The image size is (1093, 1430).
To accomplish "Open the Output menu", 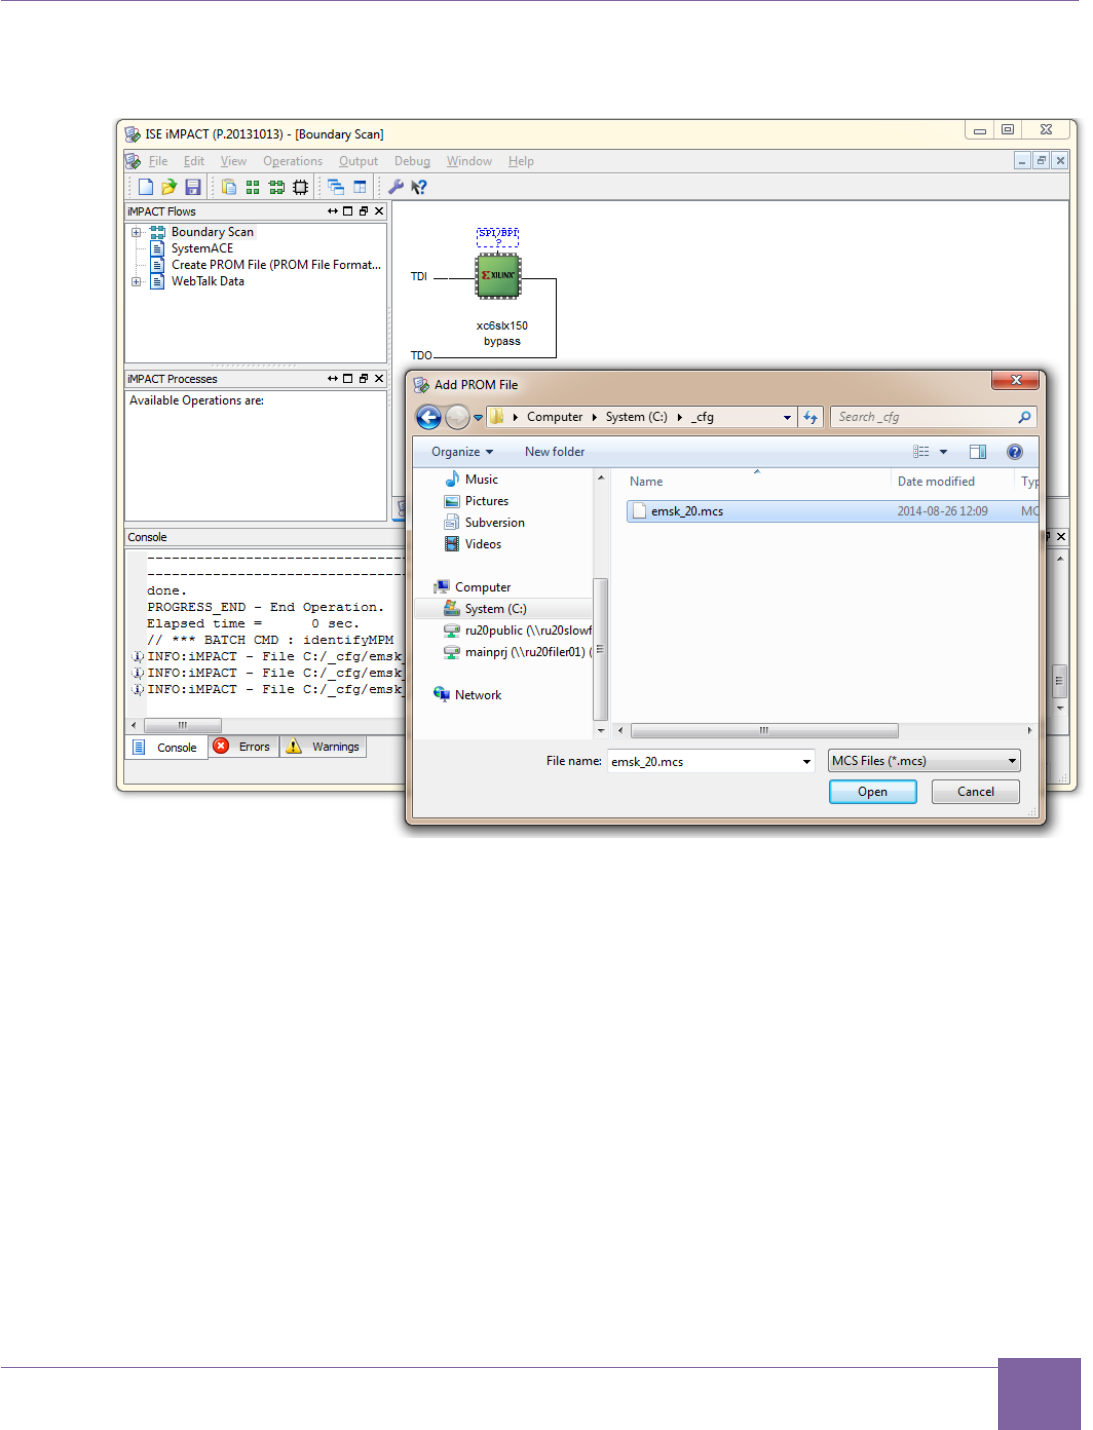I will [358, 161].
